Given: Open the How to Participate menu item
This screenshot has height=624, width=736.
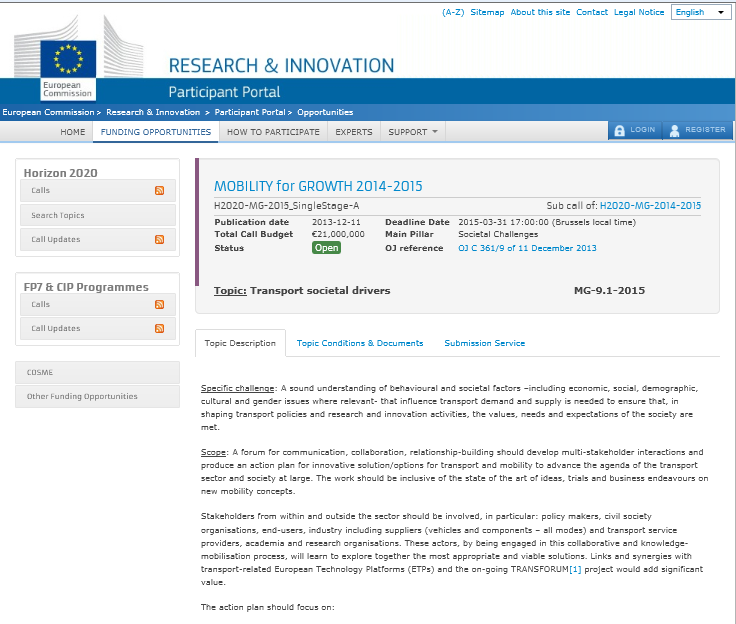Looking at the screenshot, I should (273, 132).
